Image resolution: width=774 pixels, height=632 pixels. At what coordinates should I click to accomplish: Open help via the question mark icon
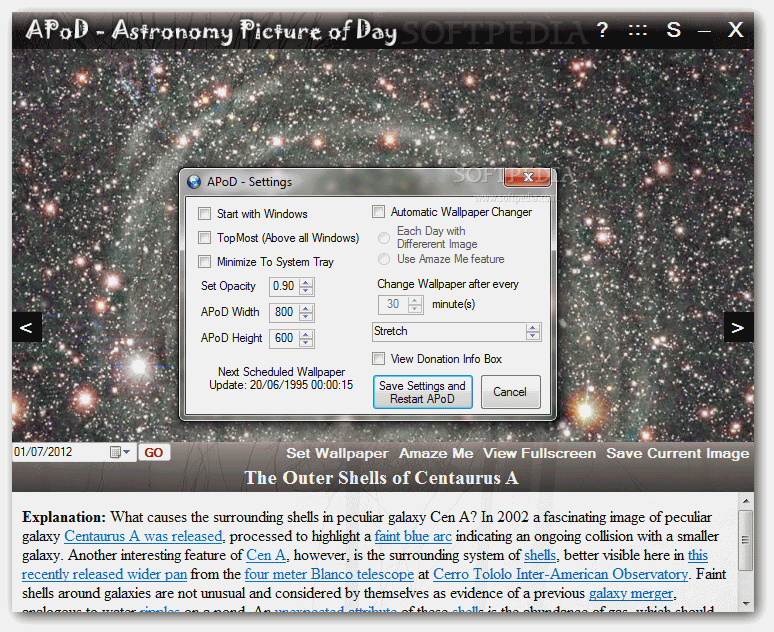602,30
